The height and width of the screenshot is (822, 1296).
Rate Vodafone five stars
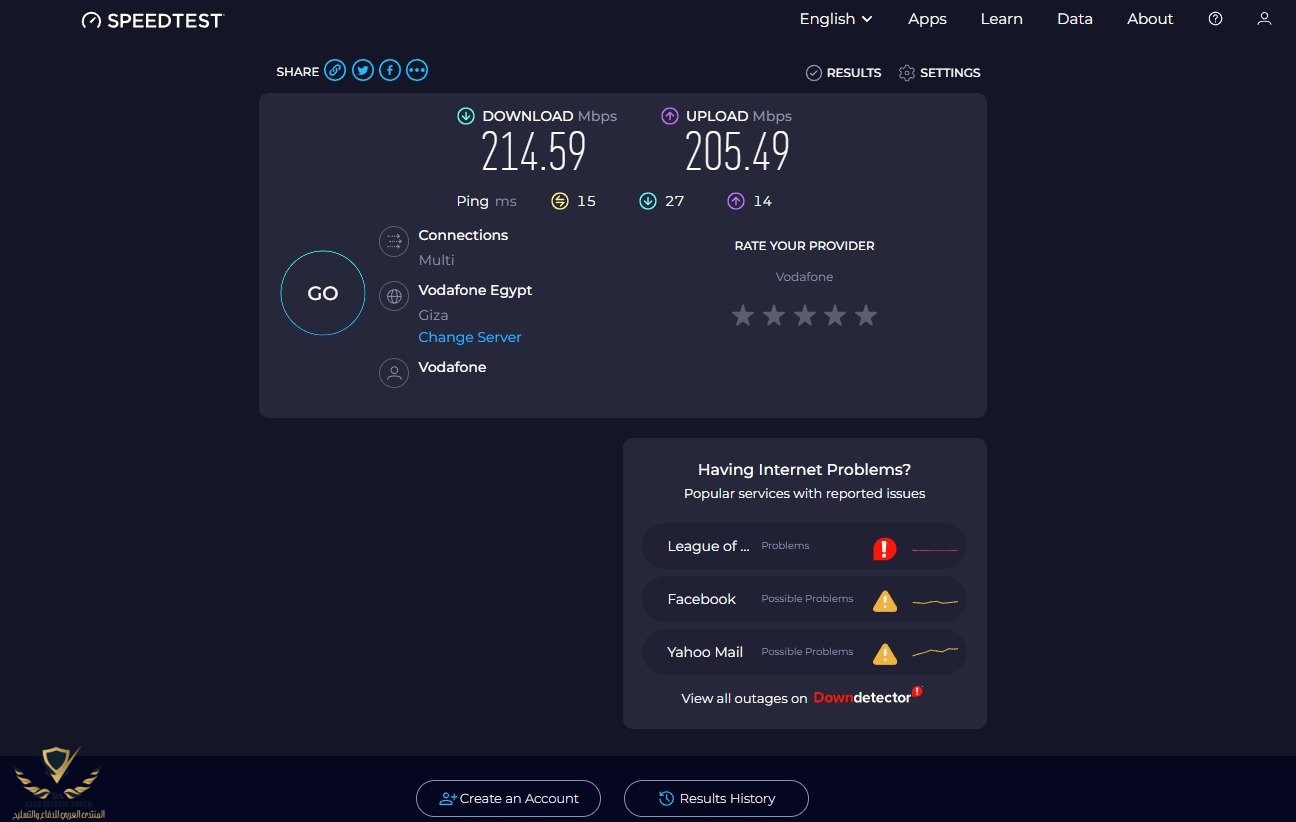(x=866, y=316)
